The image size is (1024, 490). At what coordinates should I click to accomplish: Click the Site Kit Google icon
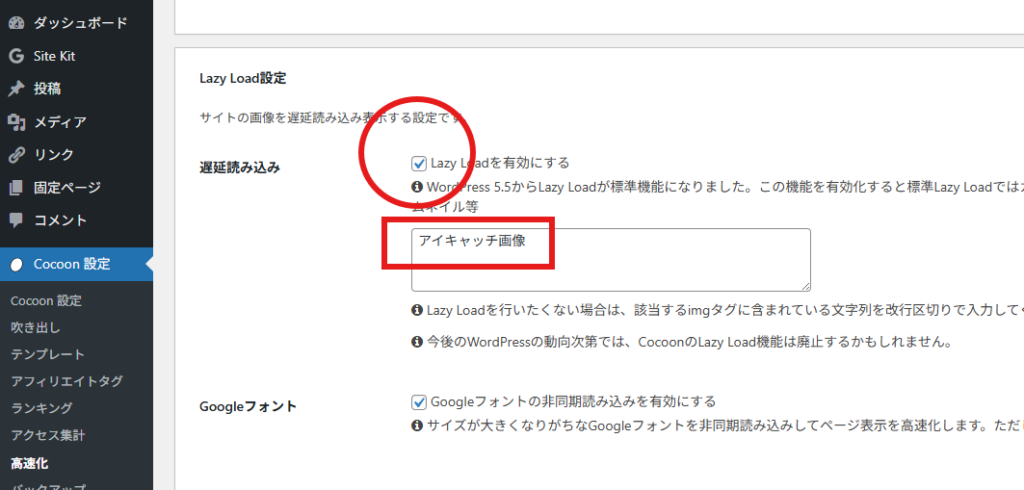pos(16,56)
